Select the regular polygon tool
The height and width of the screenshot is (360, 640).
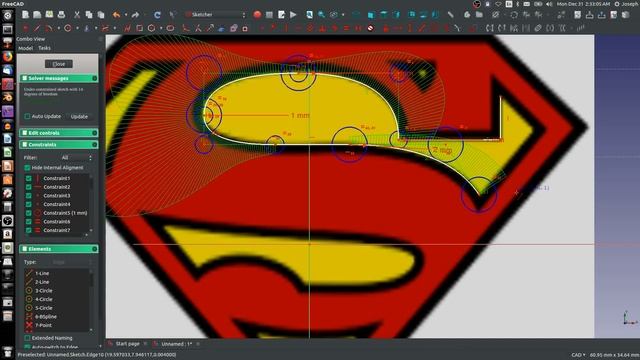point(152,28)
